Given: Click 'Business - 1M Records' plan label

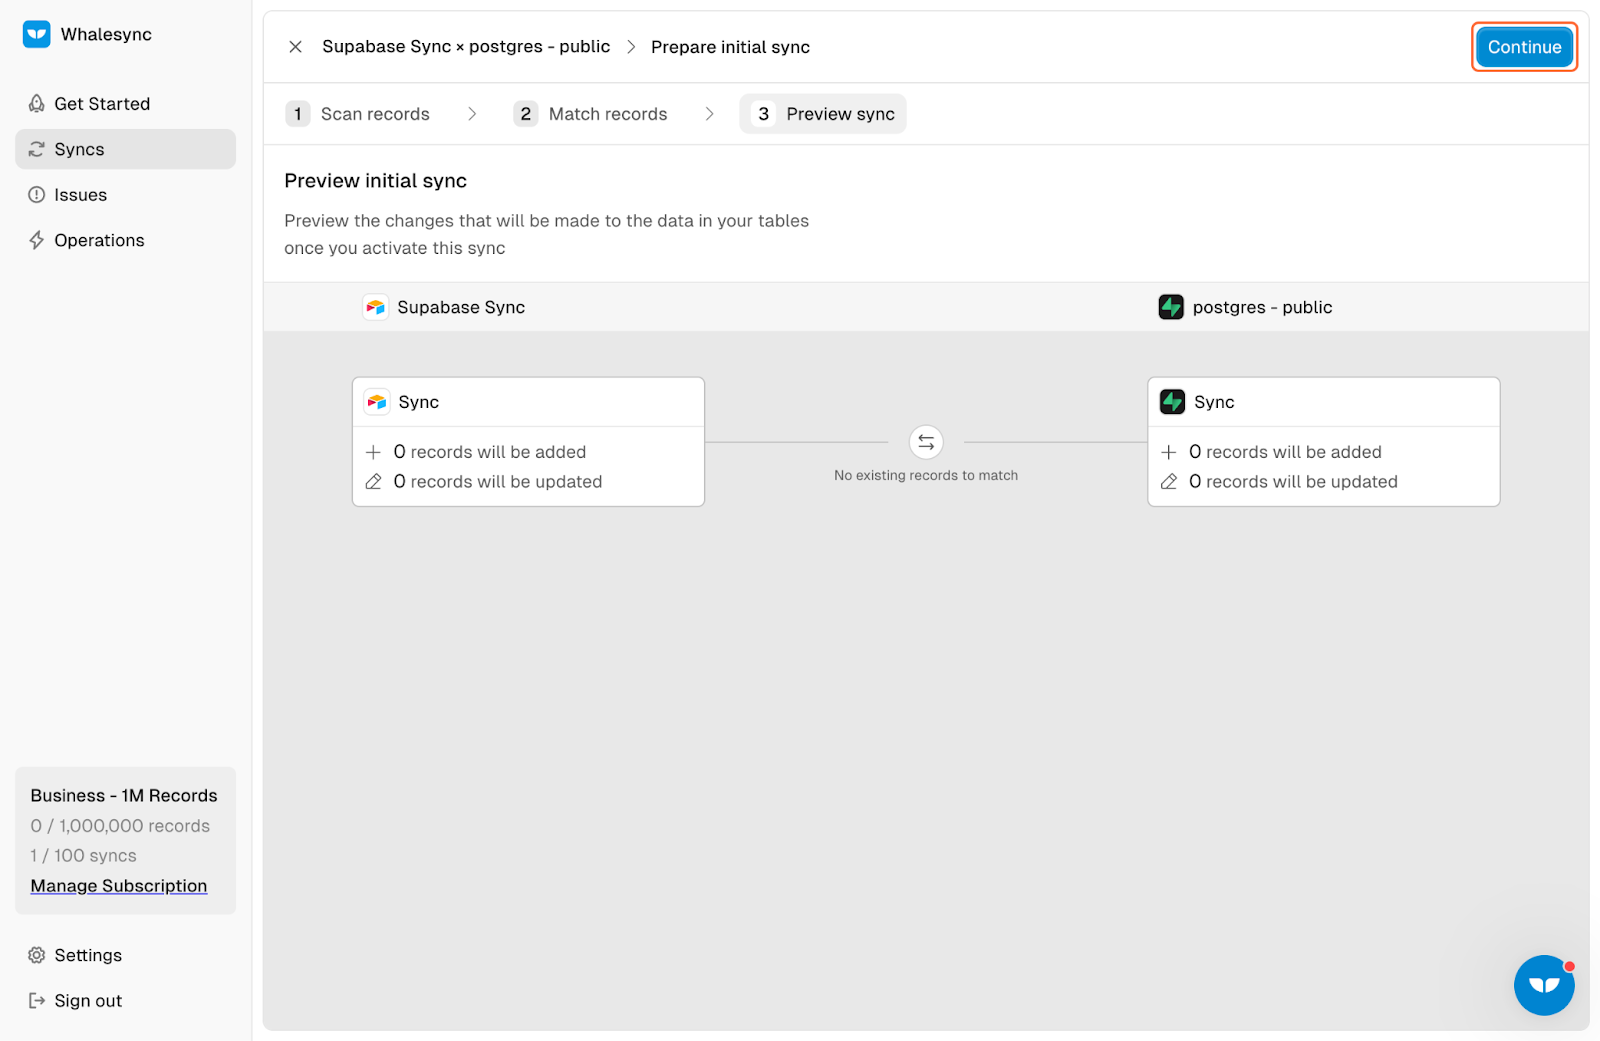Looking at the screenshot, I should 124,796.
